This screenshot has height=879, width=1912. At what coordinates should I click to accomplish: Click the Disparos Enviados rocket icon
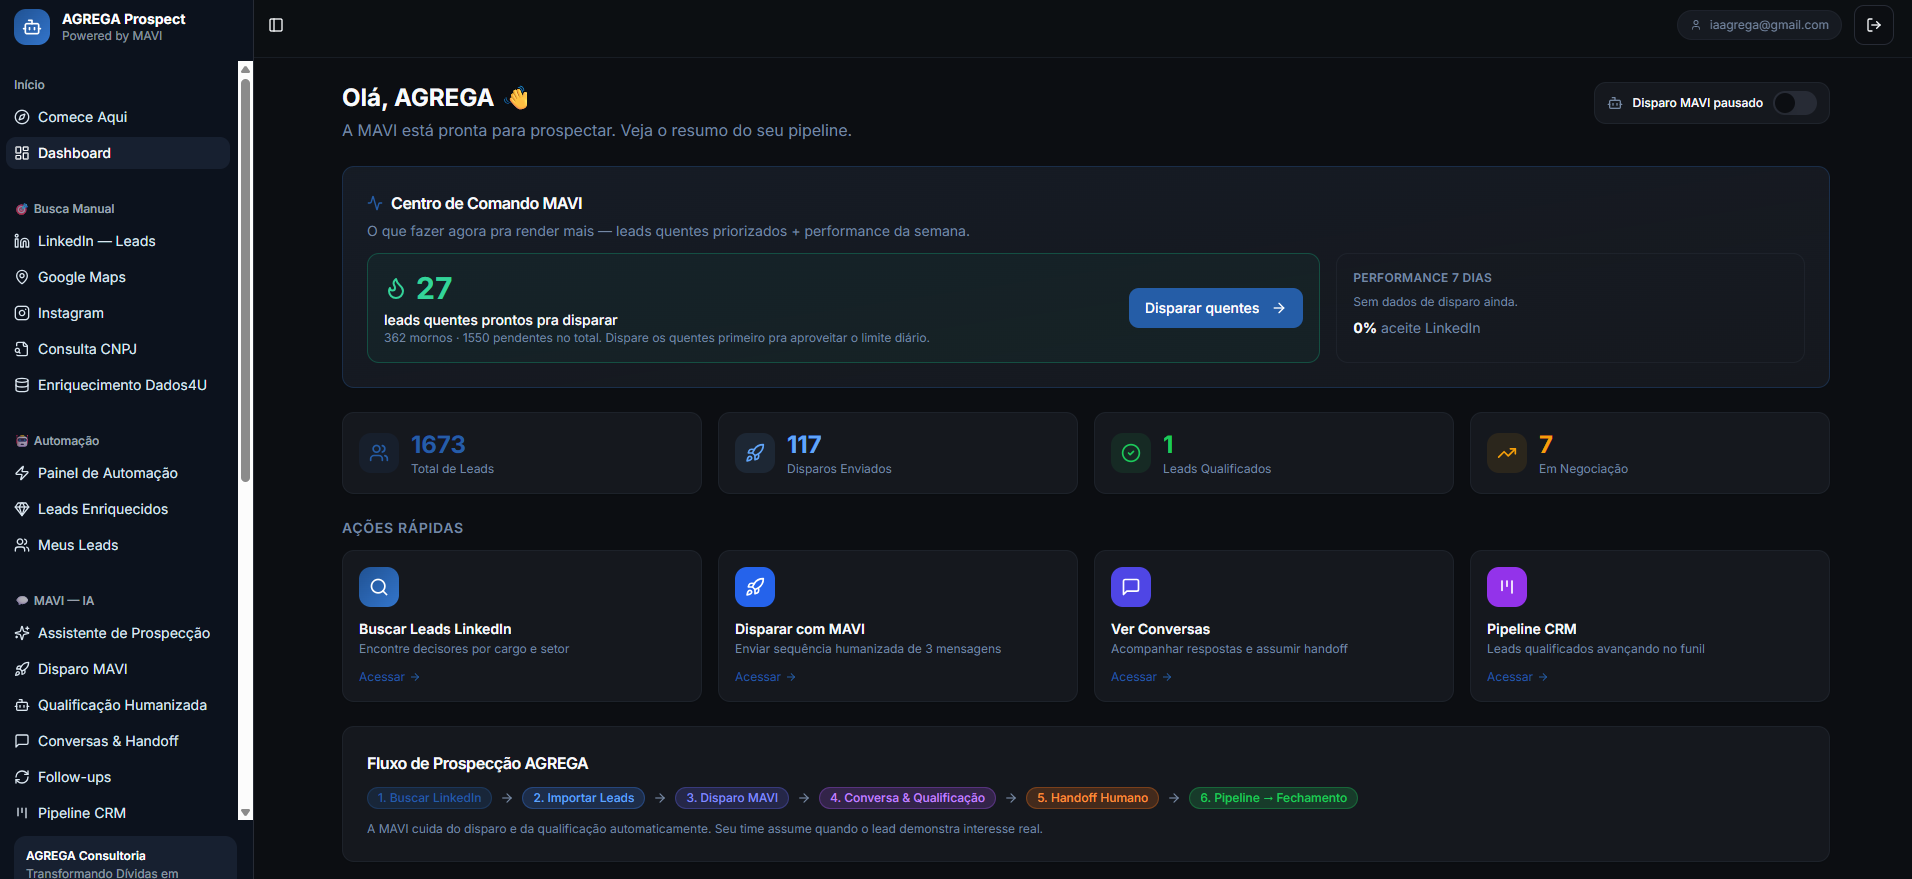click(755, 453)
